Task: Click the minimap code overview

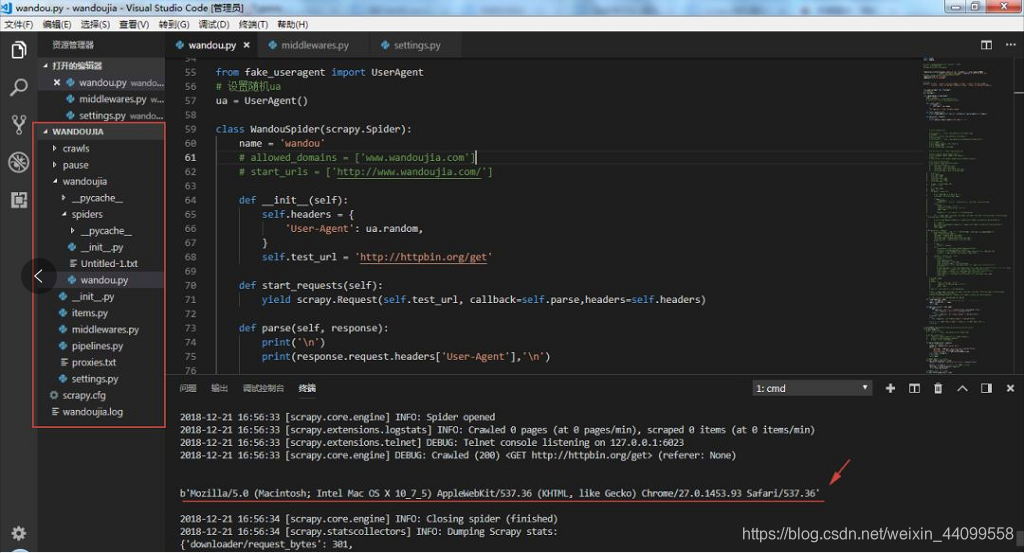Action: (967, 215)
